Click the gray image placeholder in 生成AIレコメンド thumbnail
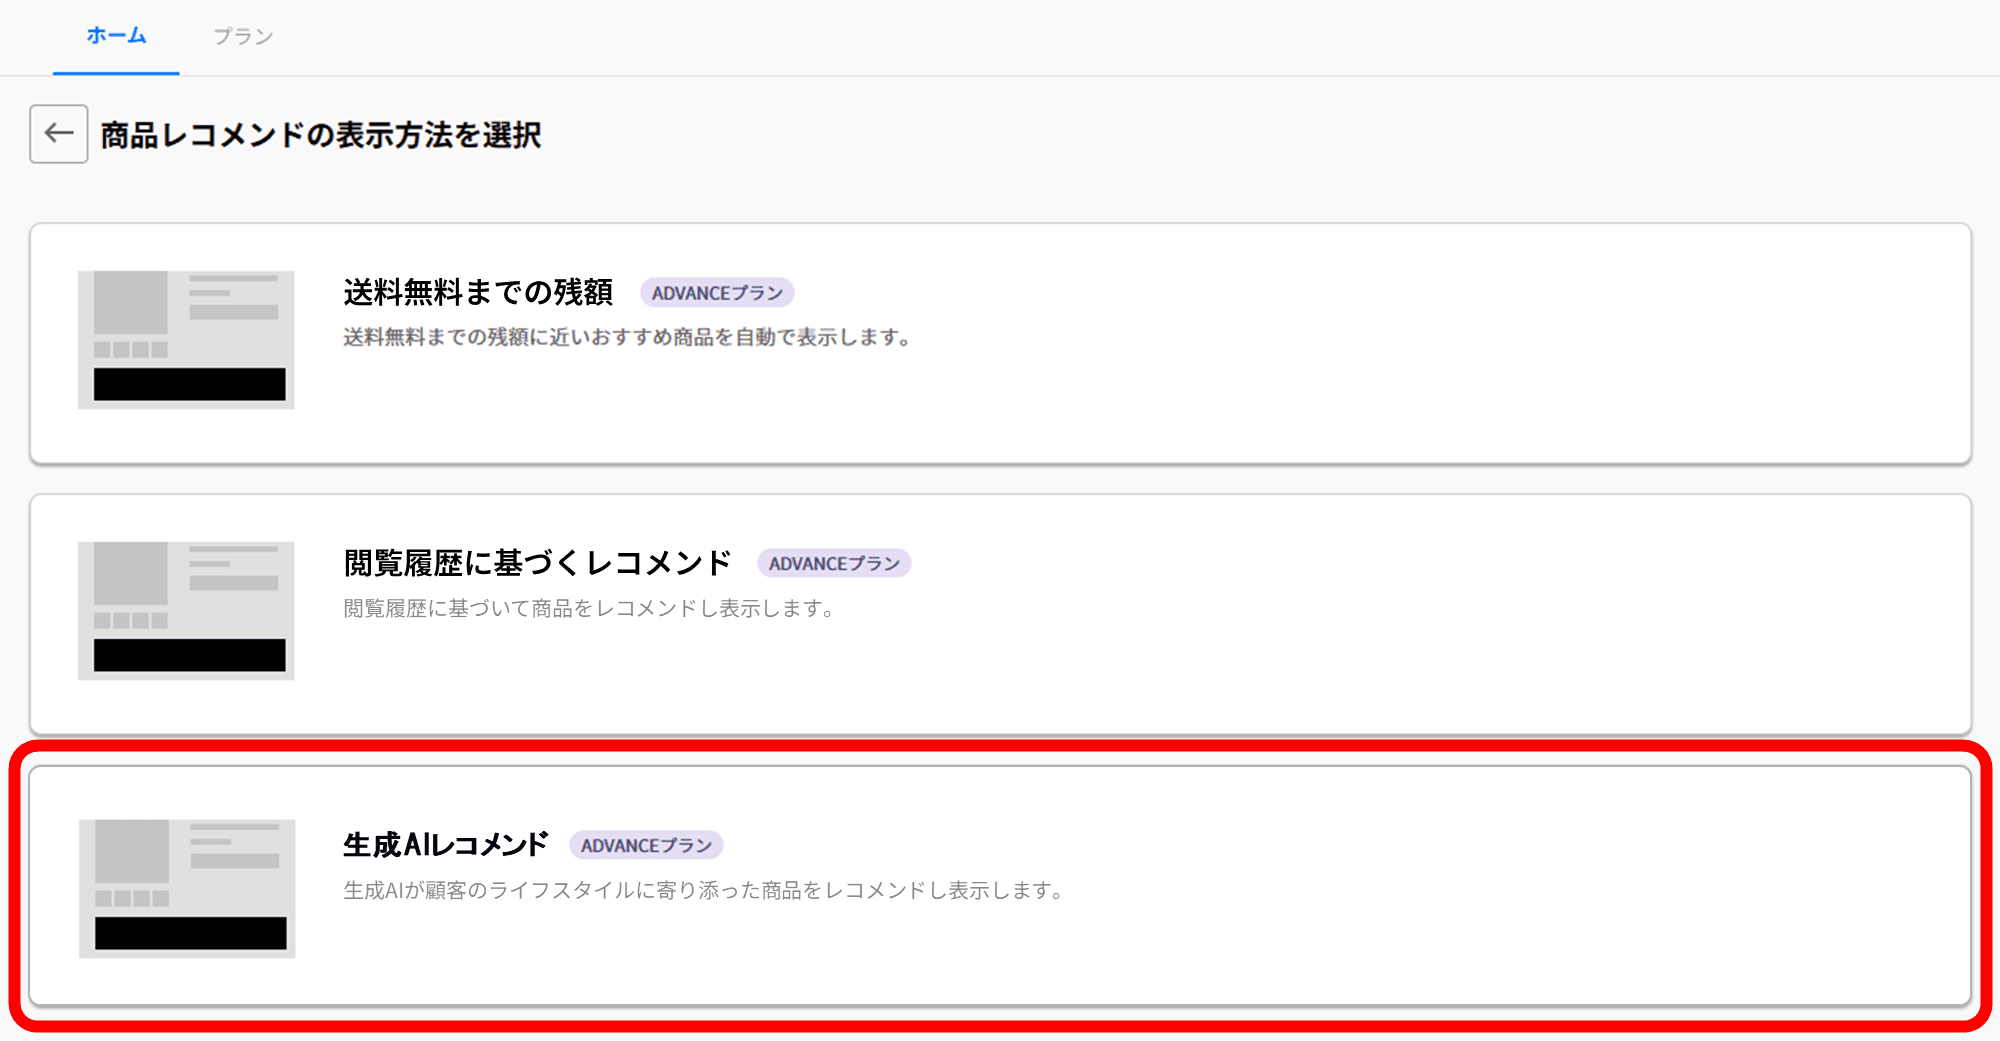Image resolution: width=2000 pixels, height=1041 pixels. pos(132,851)
